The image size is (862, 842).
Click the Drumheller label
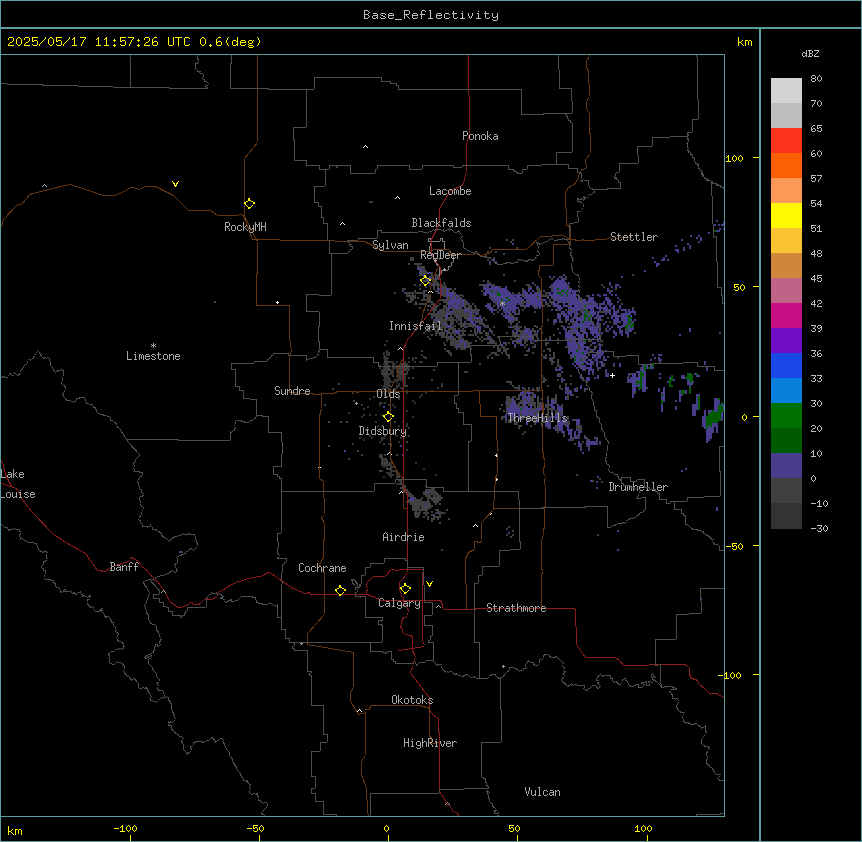click(638, 487)
